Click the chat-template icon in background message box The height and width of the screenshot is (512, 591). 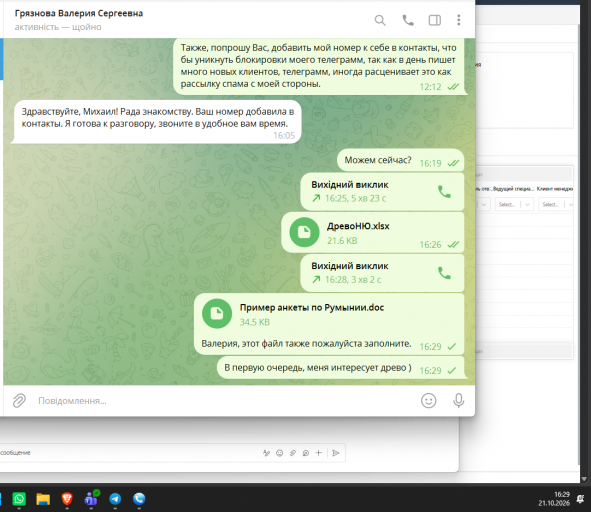coord(306,453)
